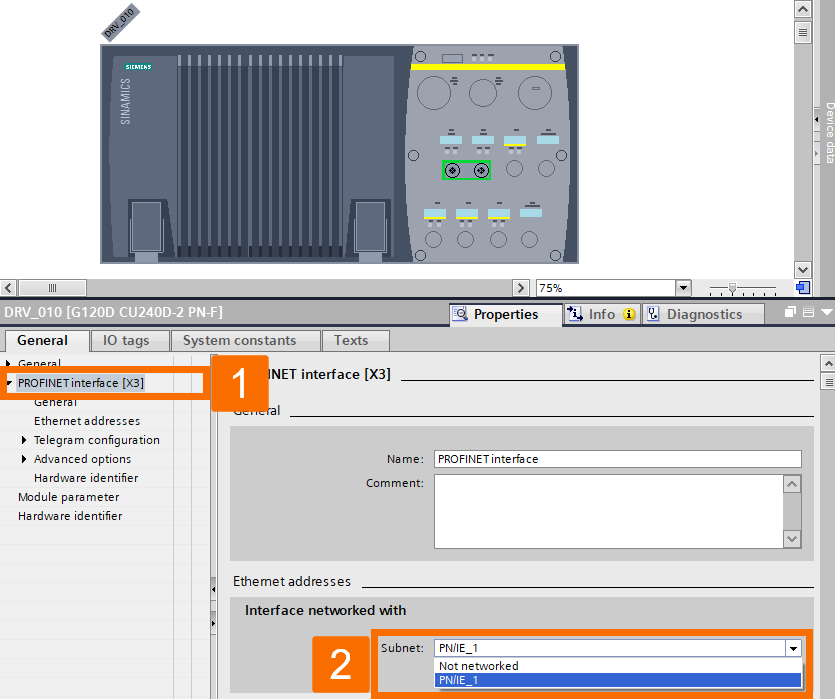Image resolution: width=835 pixels, height=699 pixels.
Task: Click down arrow of Comment box scrollbar
Action: pos(792,539)
